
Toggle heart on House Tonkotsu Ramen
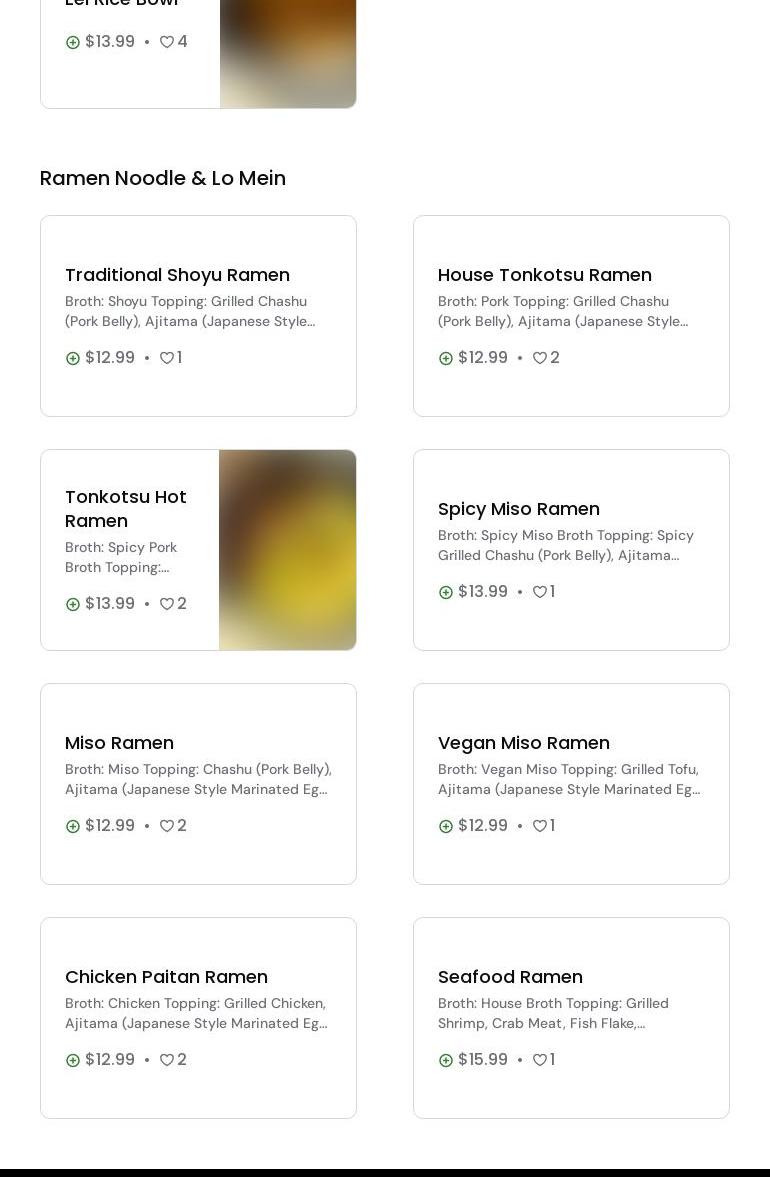point(540,358)
